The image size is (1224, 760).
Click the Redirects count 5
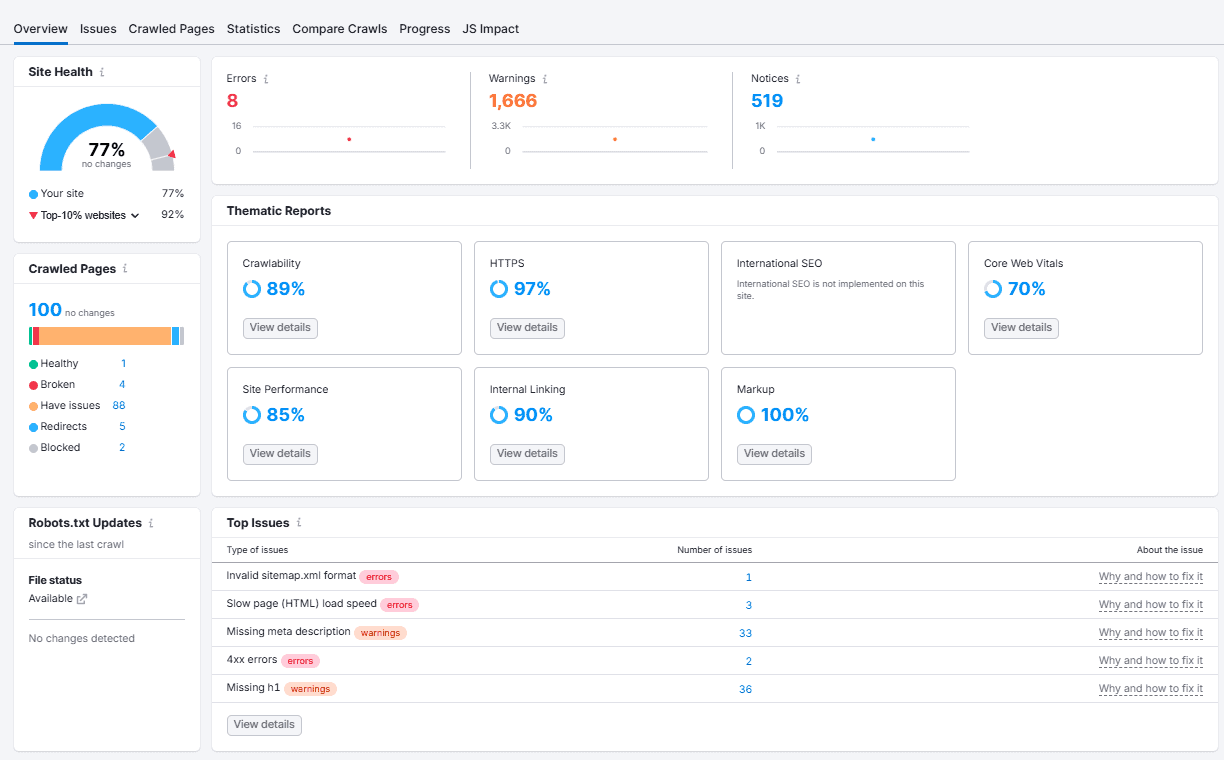pyautogui.click(x=122, y=427)
